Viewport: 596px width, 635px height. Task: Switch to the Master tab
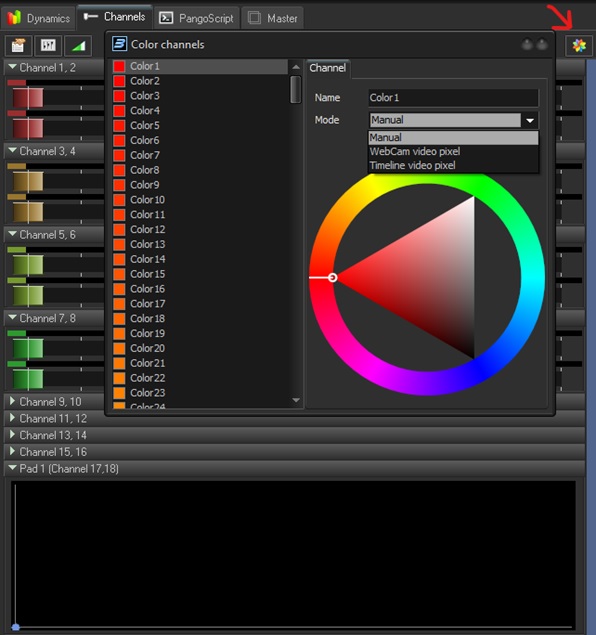tap(272, 18)
